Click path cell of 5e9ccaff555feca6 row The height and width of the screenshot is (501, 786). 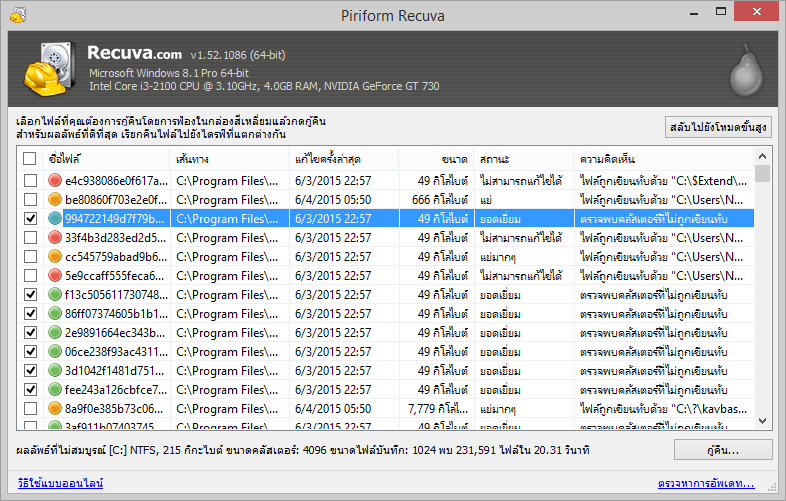click(x=227, y=276)
